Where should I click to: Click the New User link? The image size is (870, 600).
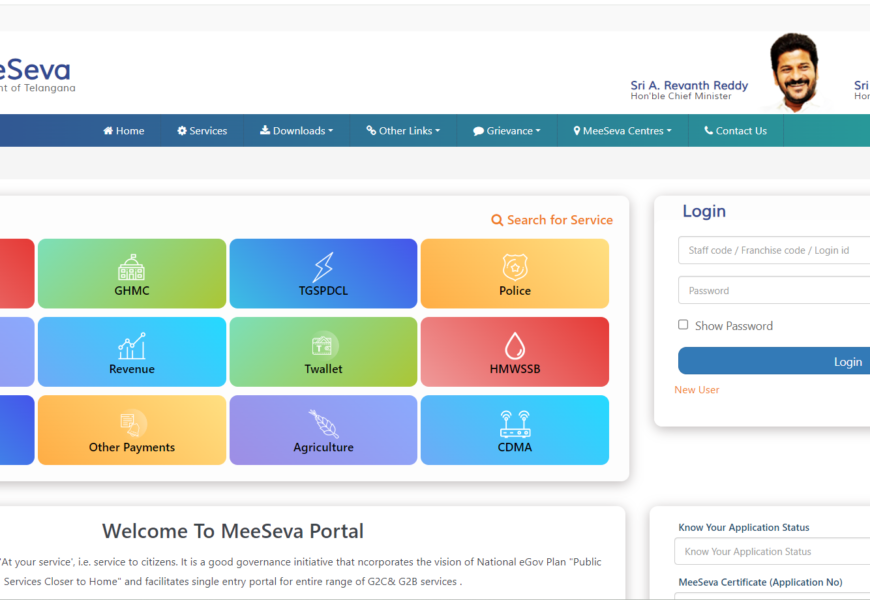(x=697, y=390)
